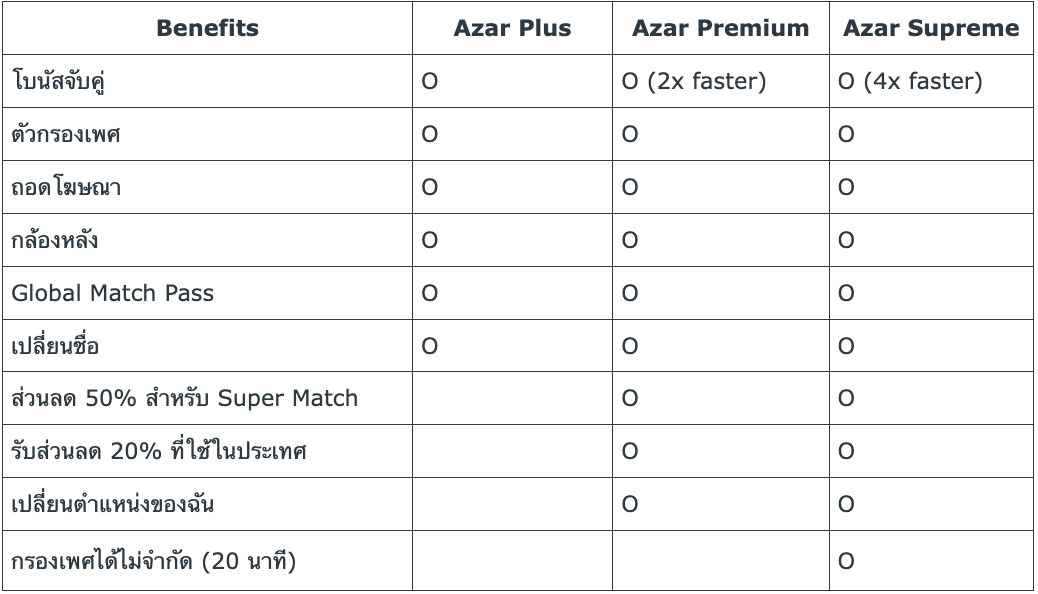Image resolution: width=1038 pixels, height=594 pixels.
Task: Click Azar Supreme mark for กรองเพศได้ไม่จำกัด
Action: tap(846, 561)
